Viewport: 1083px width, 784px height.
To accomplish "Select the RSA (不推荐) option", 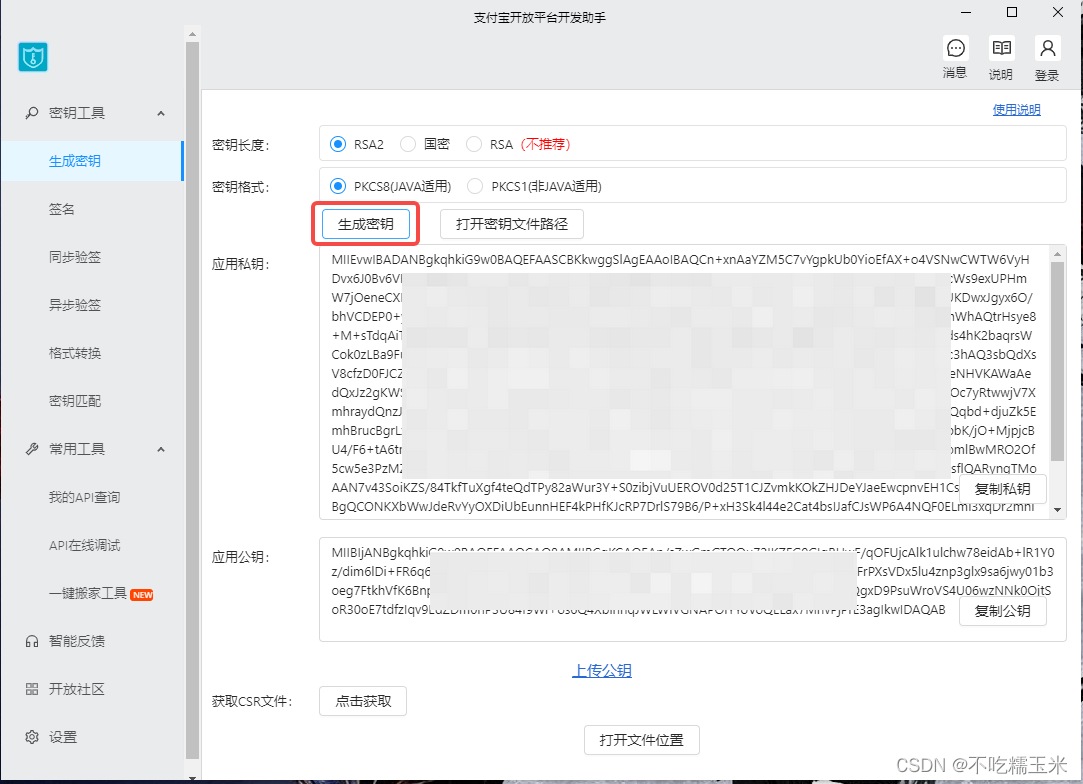I will click(474, 144).
